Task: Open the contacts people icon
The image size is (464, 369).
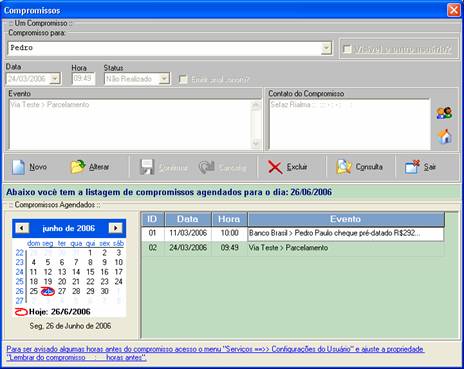Action: click(444, 113)
